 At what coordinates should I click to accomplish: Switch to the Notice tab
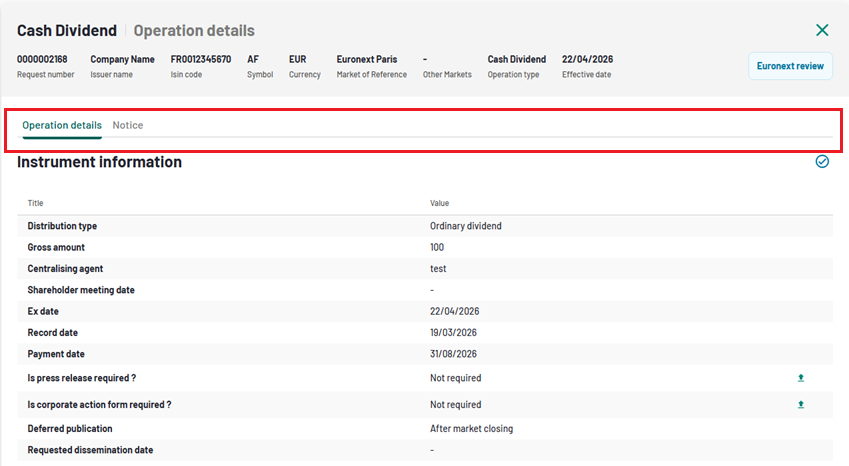128,125
